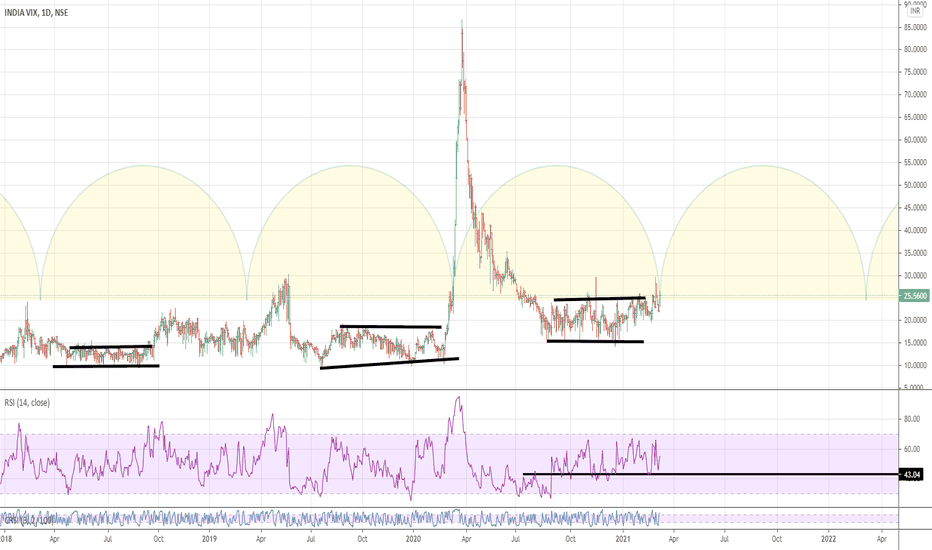This screenshot has height=550, width=932.
Task: Click the 60.00 RSI axis label
Action: (912, 450)
